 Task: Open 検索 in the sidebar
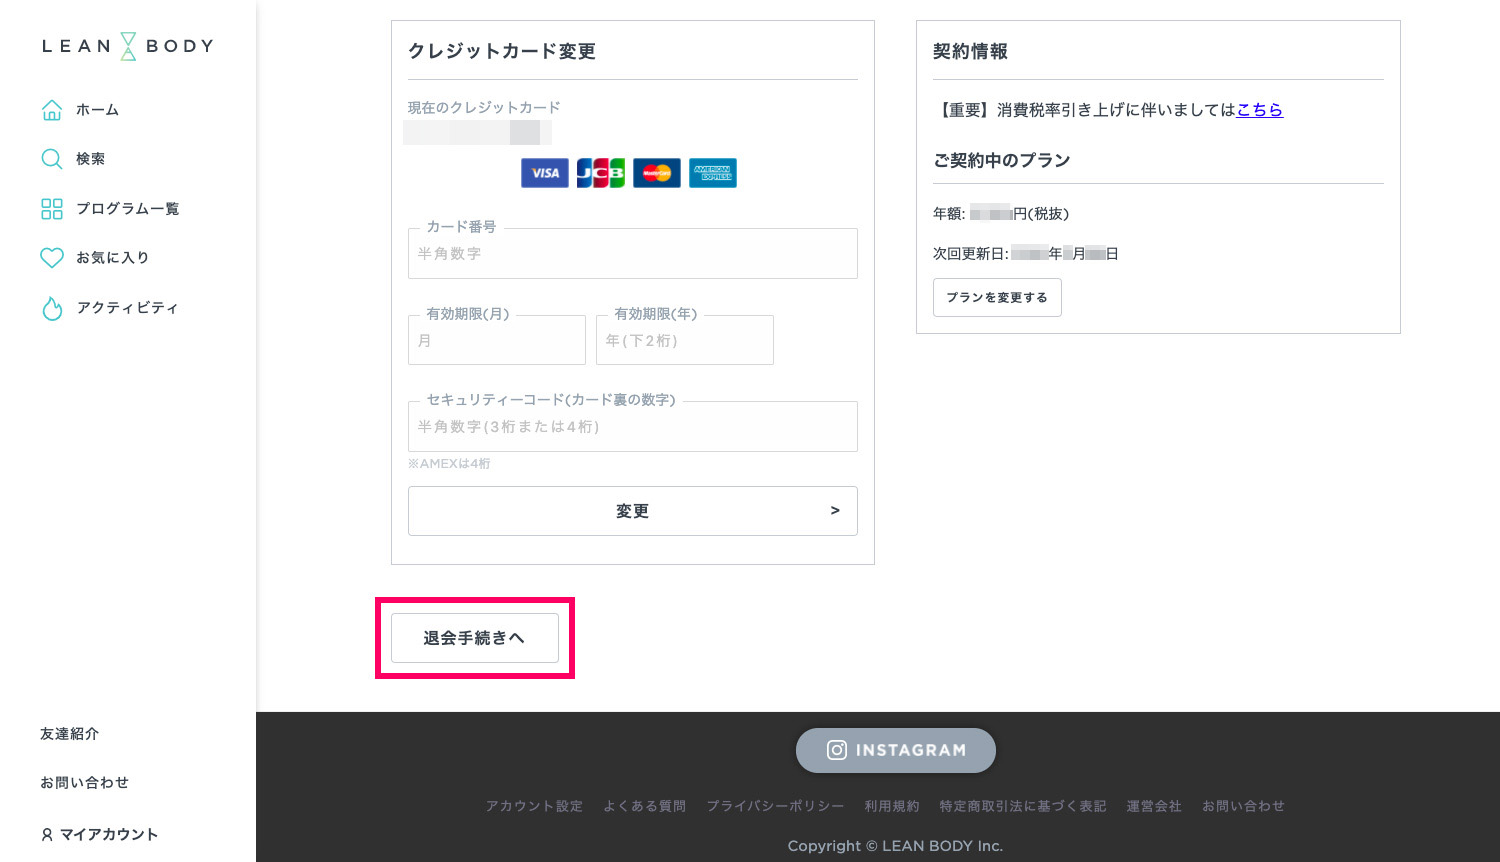click(x=91, y=159)
